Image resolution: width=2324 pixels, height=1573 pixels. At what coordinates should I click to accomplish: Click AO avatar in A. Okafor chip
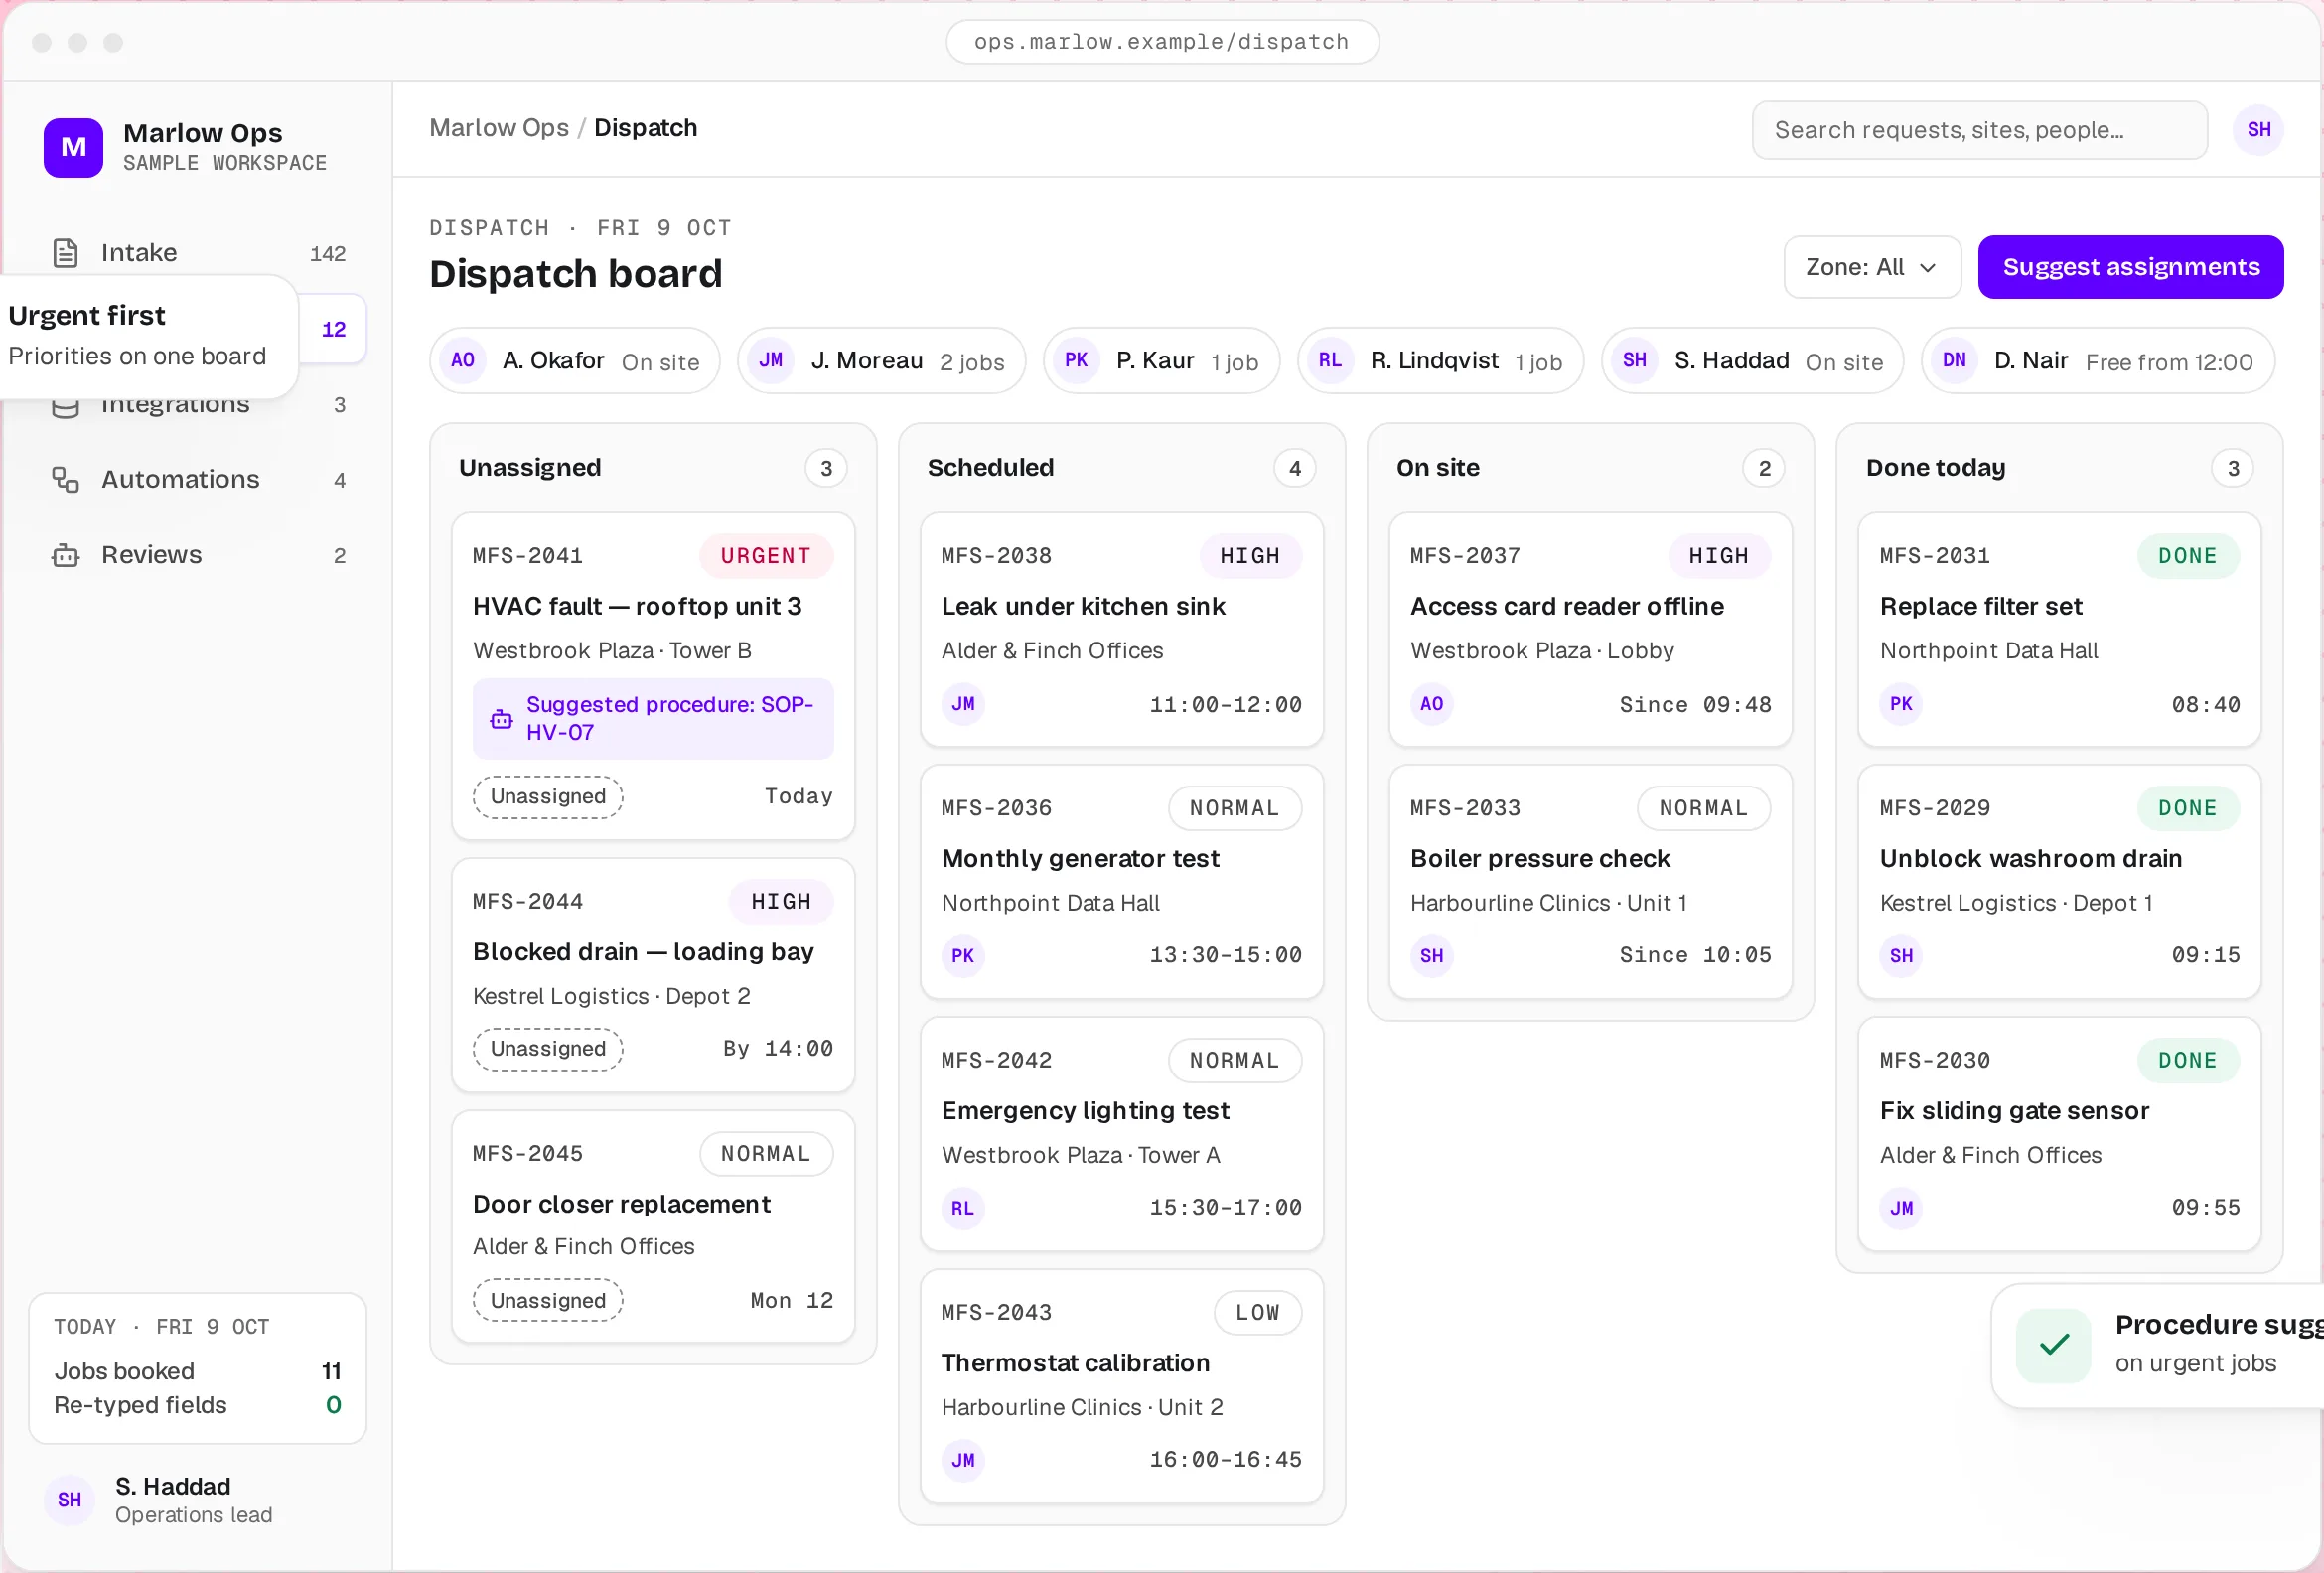(462, 361)
